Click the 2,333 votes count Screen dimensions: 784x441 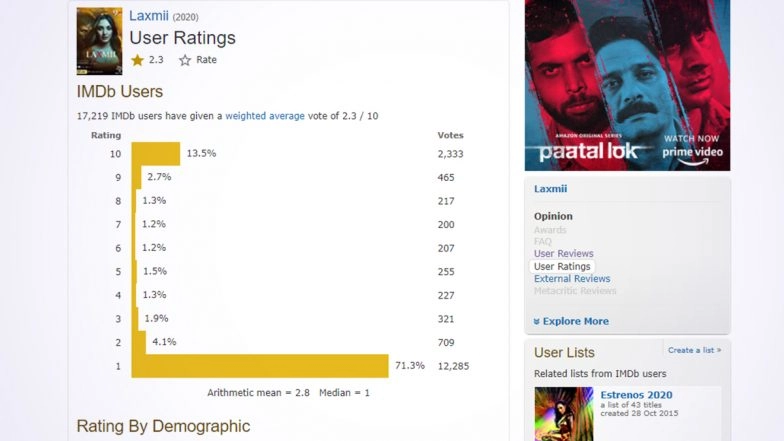coord(451,154)
